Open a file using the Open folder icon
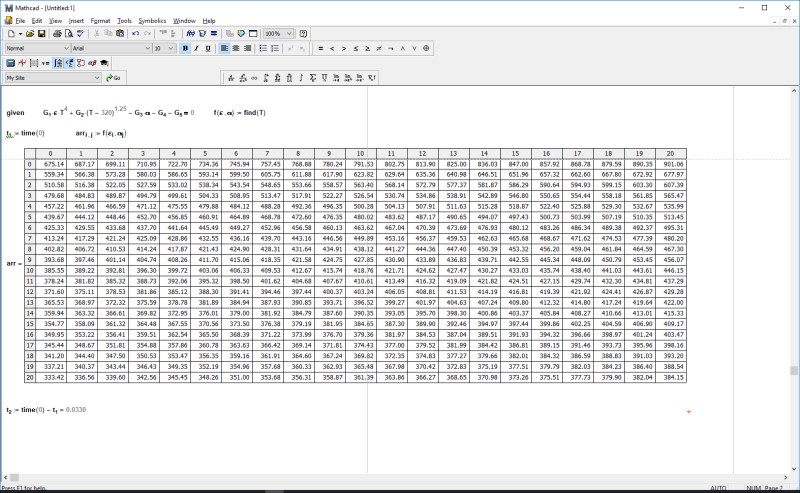Image resolution: width=800 pixels, height=493 pixels. click(x=30, y=34)
